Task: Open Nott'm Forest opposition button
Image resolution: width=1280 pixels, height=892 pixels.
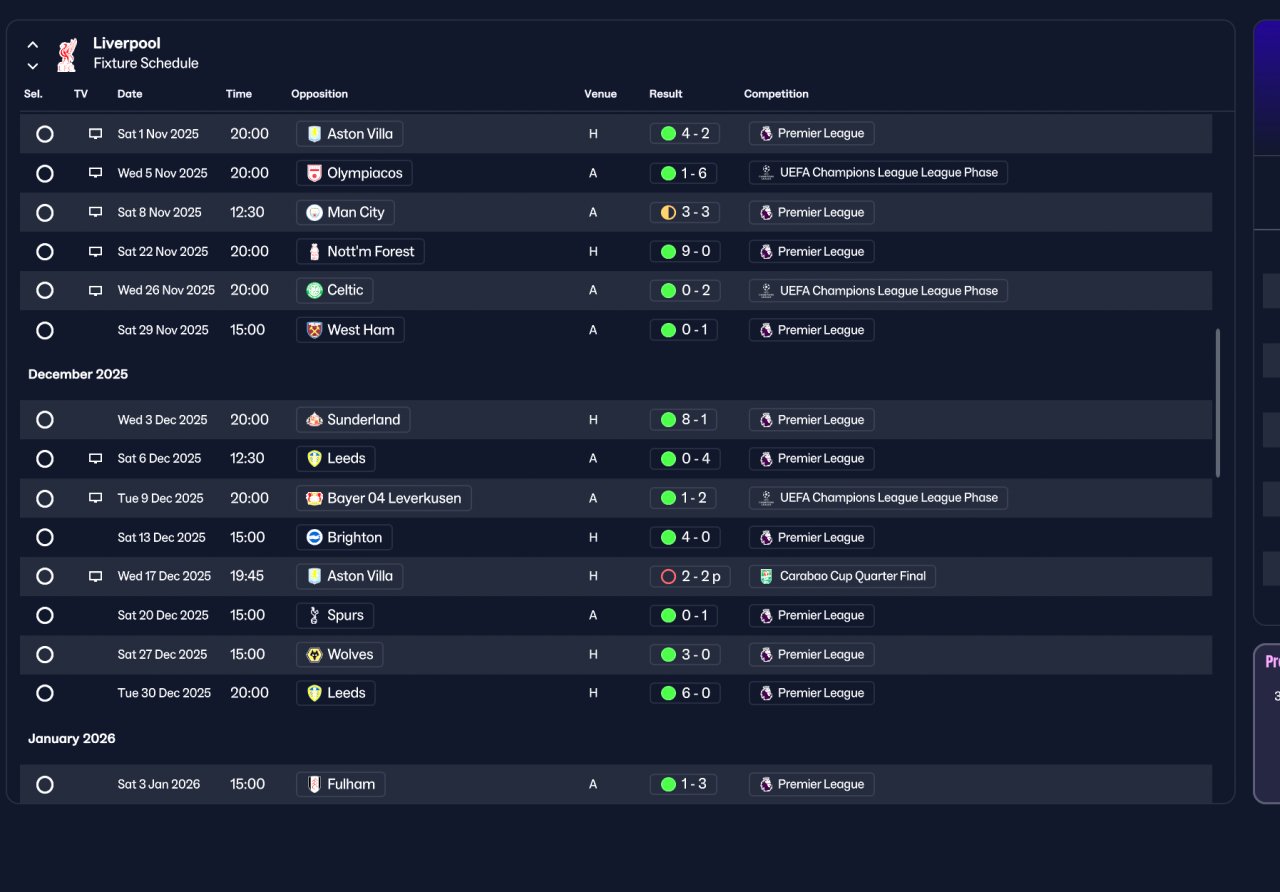Action: click(360, 251)
